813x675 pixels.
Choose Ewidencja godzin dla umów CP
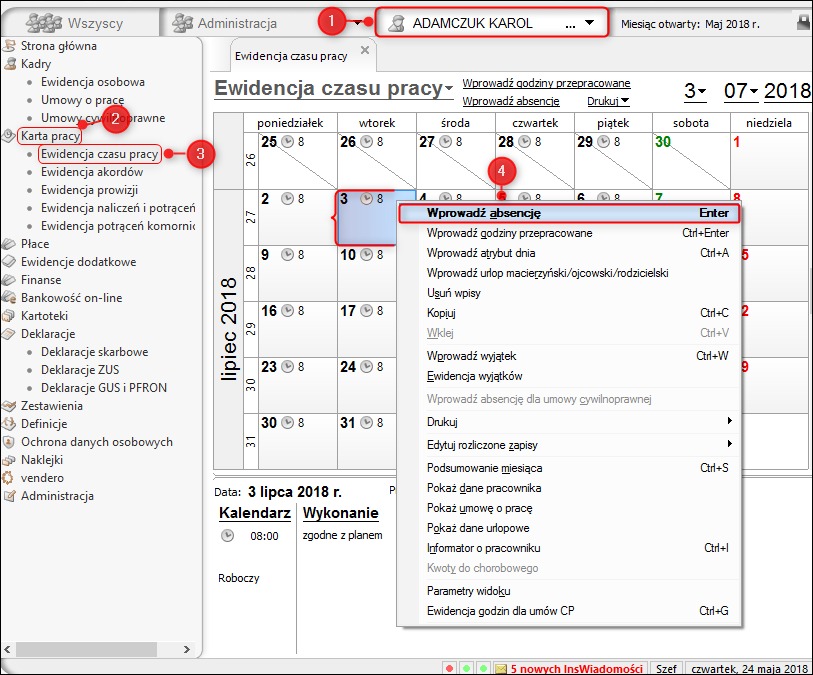(569, 611)
